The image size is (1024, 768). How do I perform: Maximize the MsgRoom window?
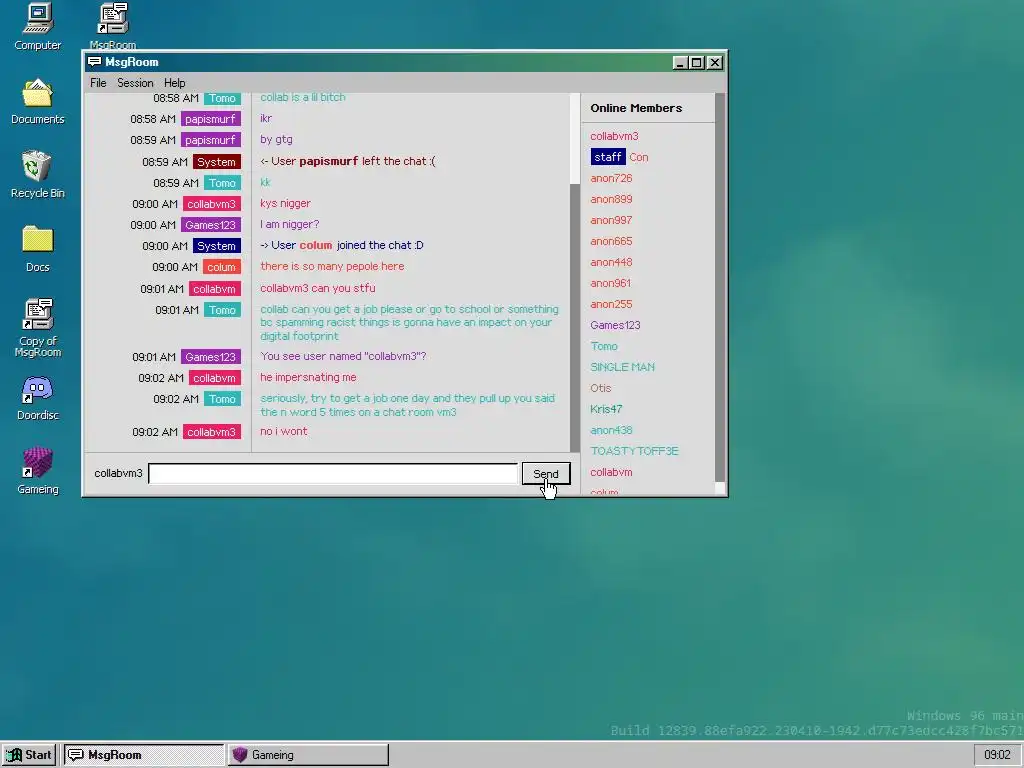(x=697, y=63)
